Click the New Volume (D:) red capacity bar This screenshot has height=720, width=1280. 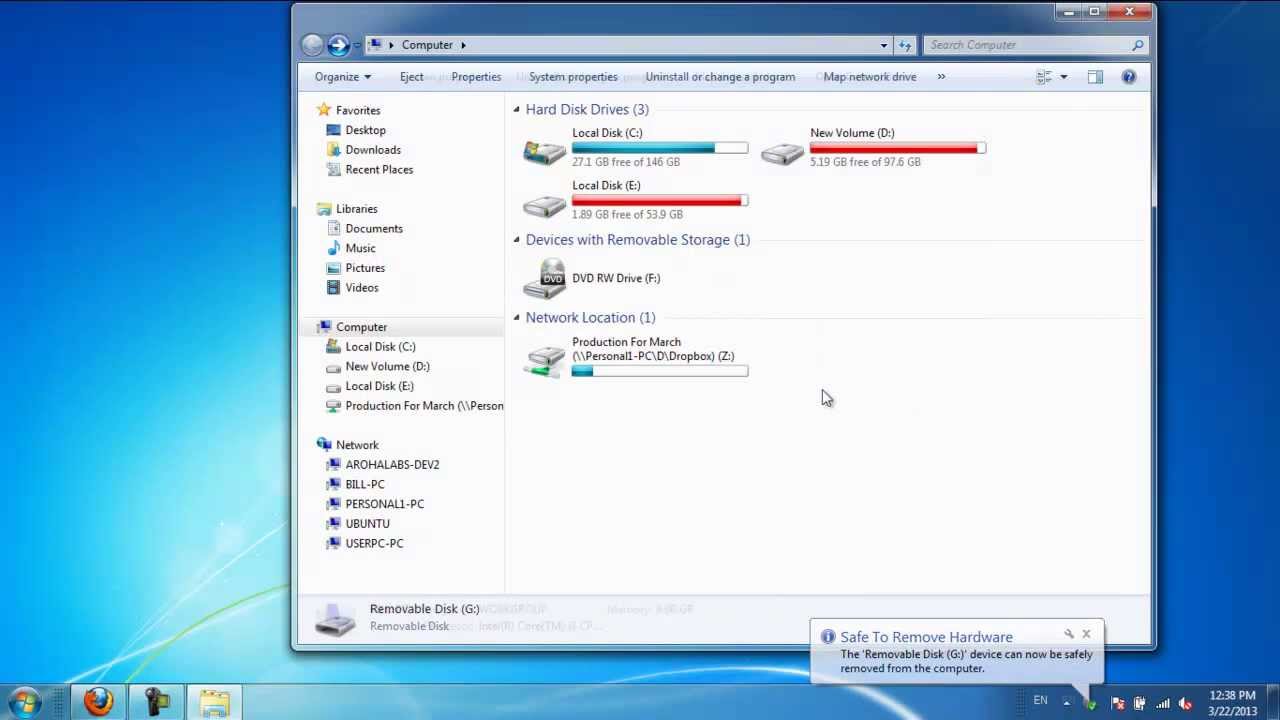point(898,148)
